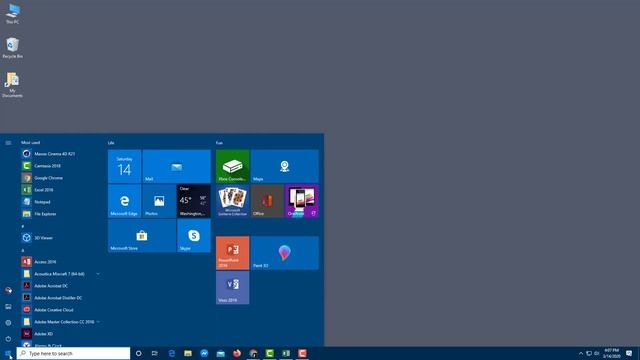Open Cortana from the taskbar

click(138, 353)
